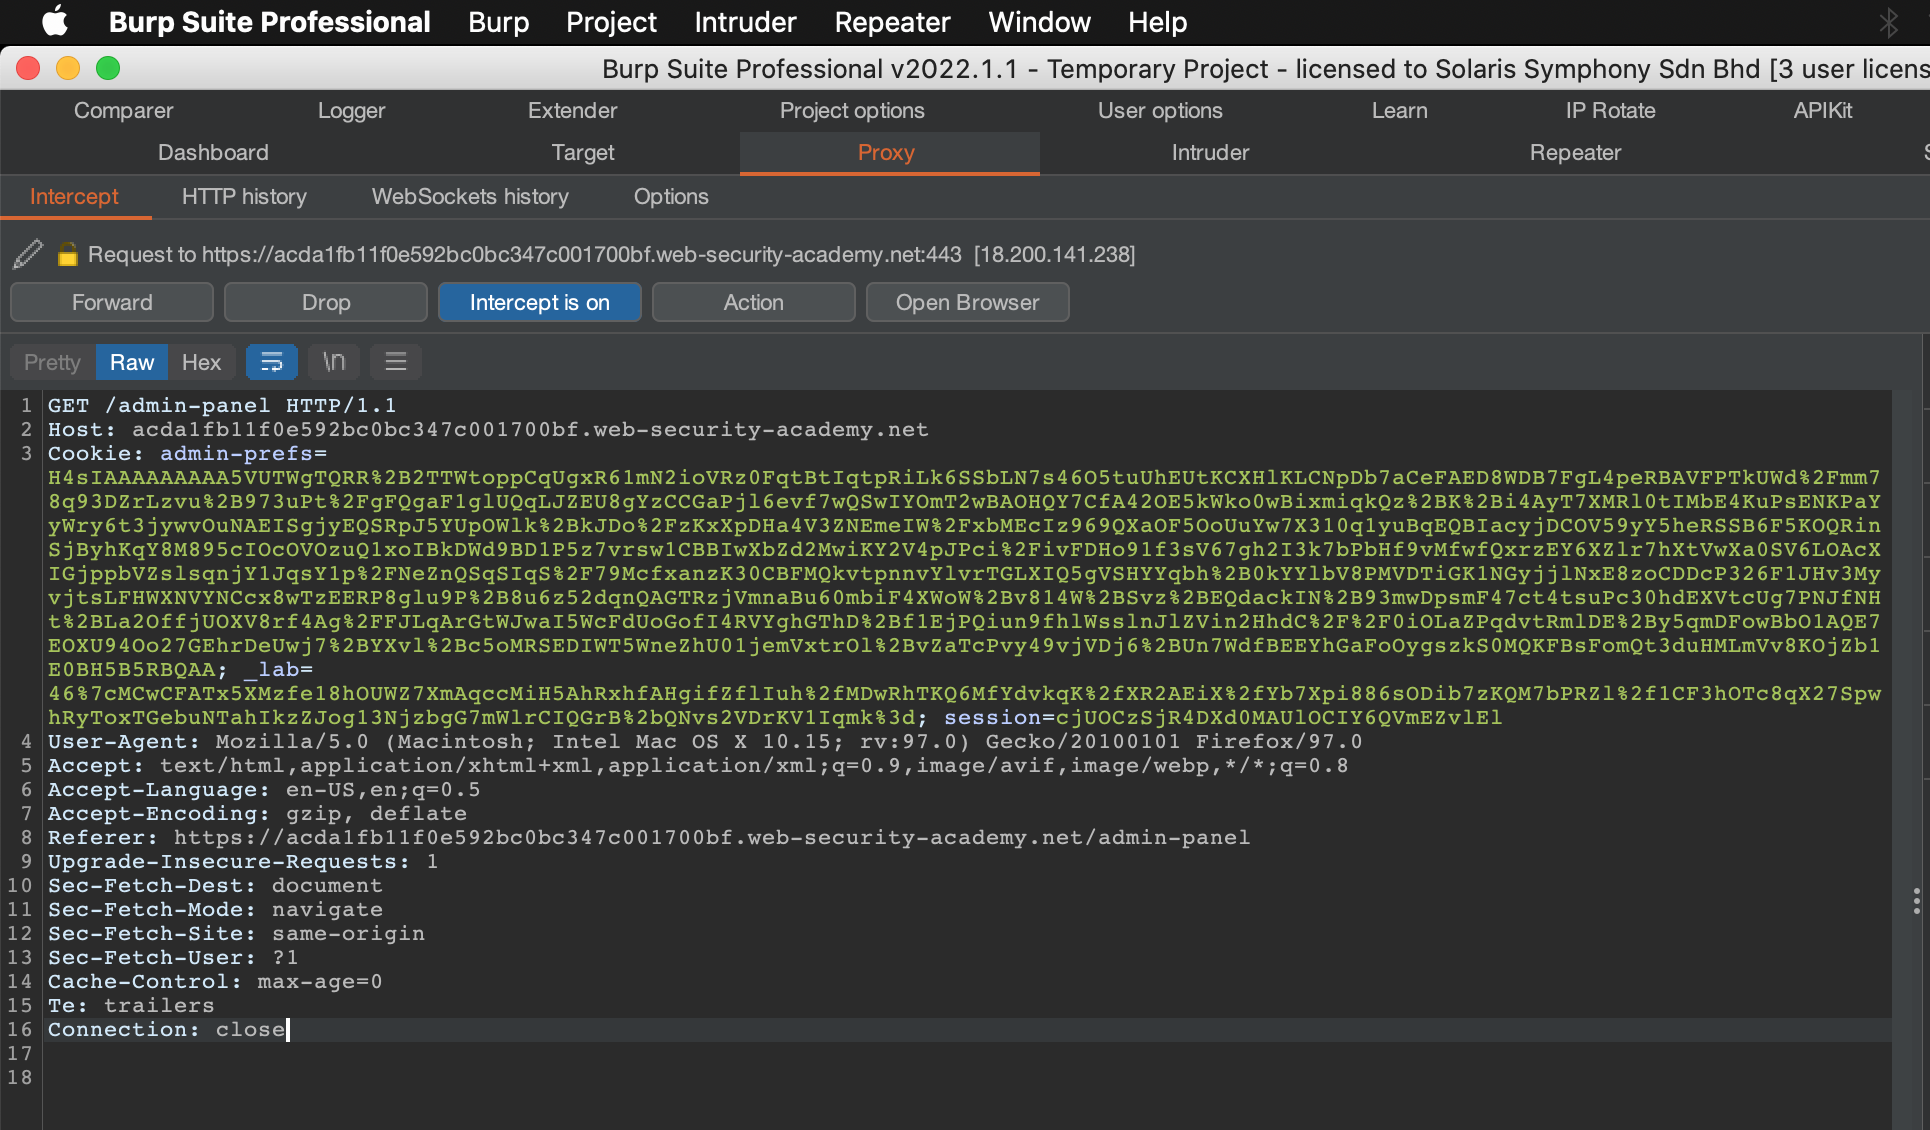The width and height of the screenshot is (1930, 1130).
Task: Switch to the main Repeater tab
Action: tap(1575, 153)
